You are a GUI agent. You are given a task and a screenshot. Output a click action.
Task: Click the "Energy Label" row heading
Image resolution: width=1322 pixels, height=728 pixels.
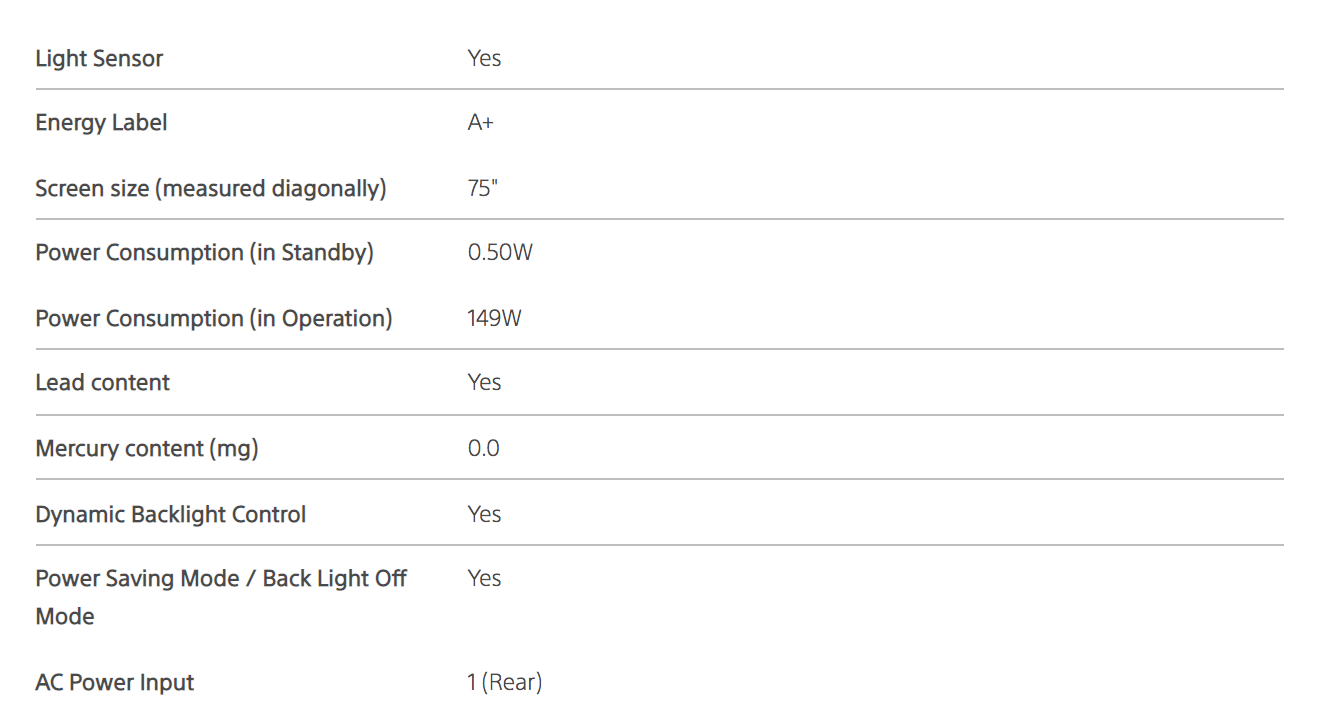click(101, 123)
